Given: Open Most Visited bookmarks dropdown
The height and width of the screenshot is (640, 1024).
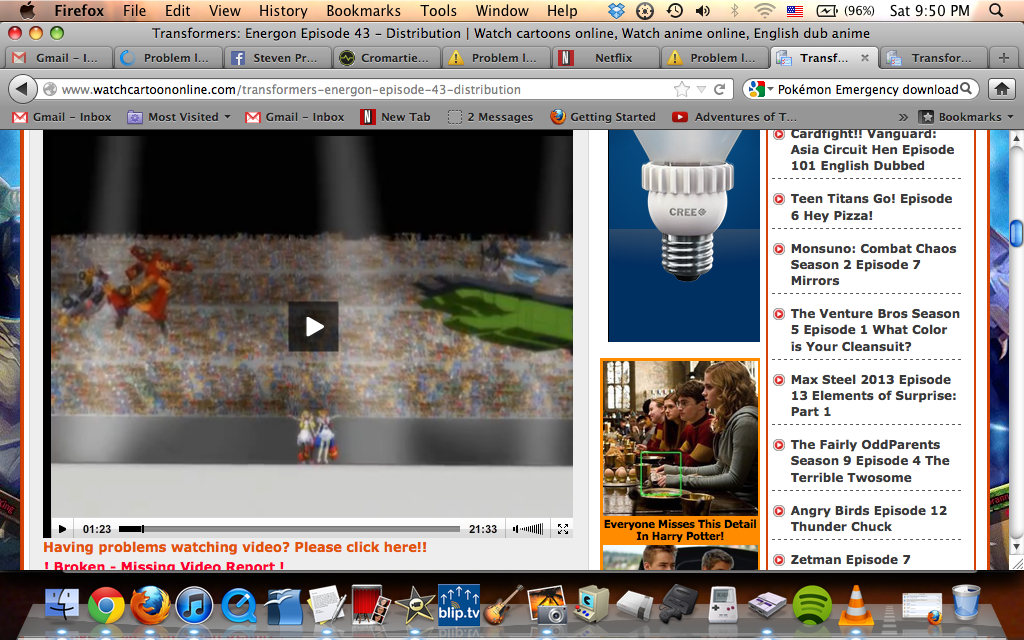Looking at the screenshot, I should click(179, 117).
